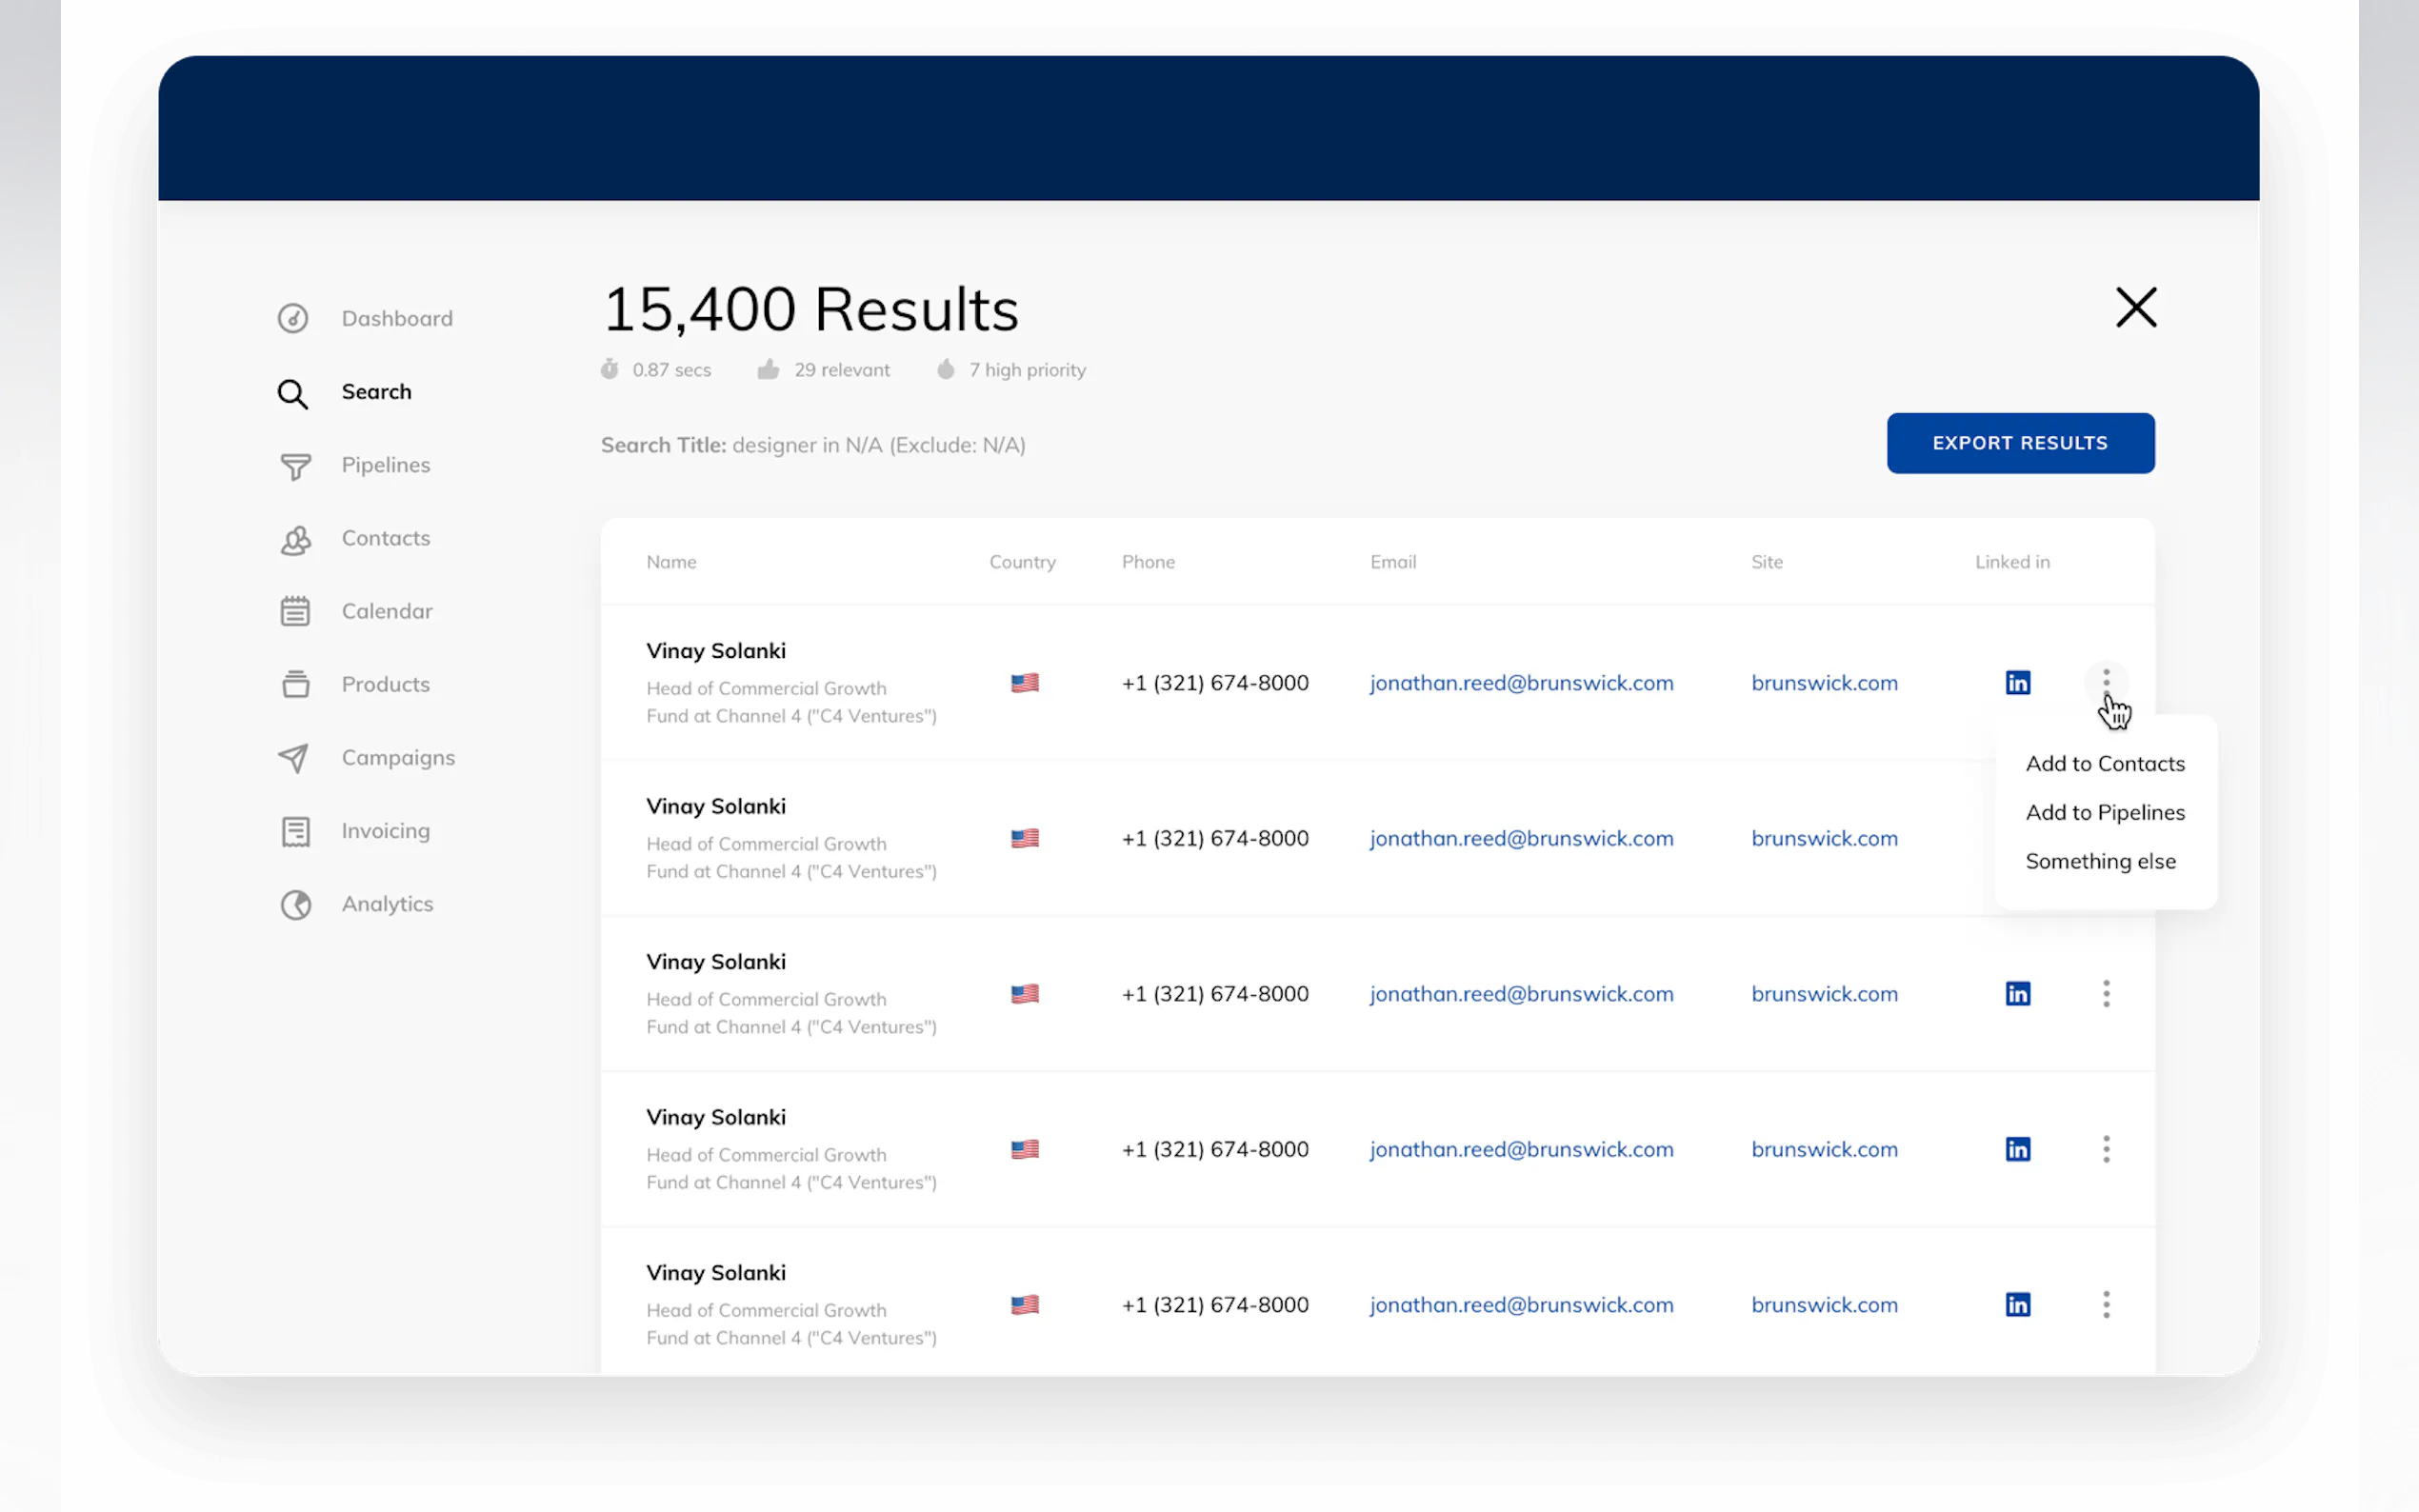
Task: Open the Invoicing receipt icon
Action: (295, 831)
